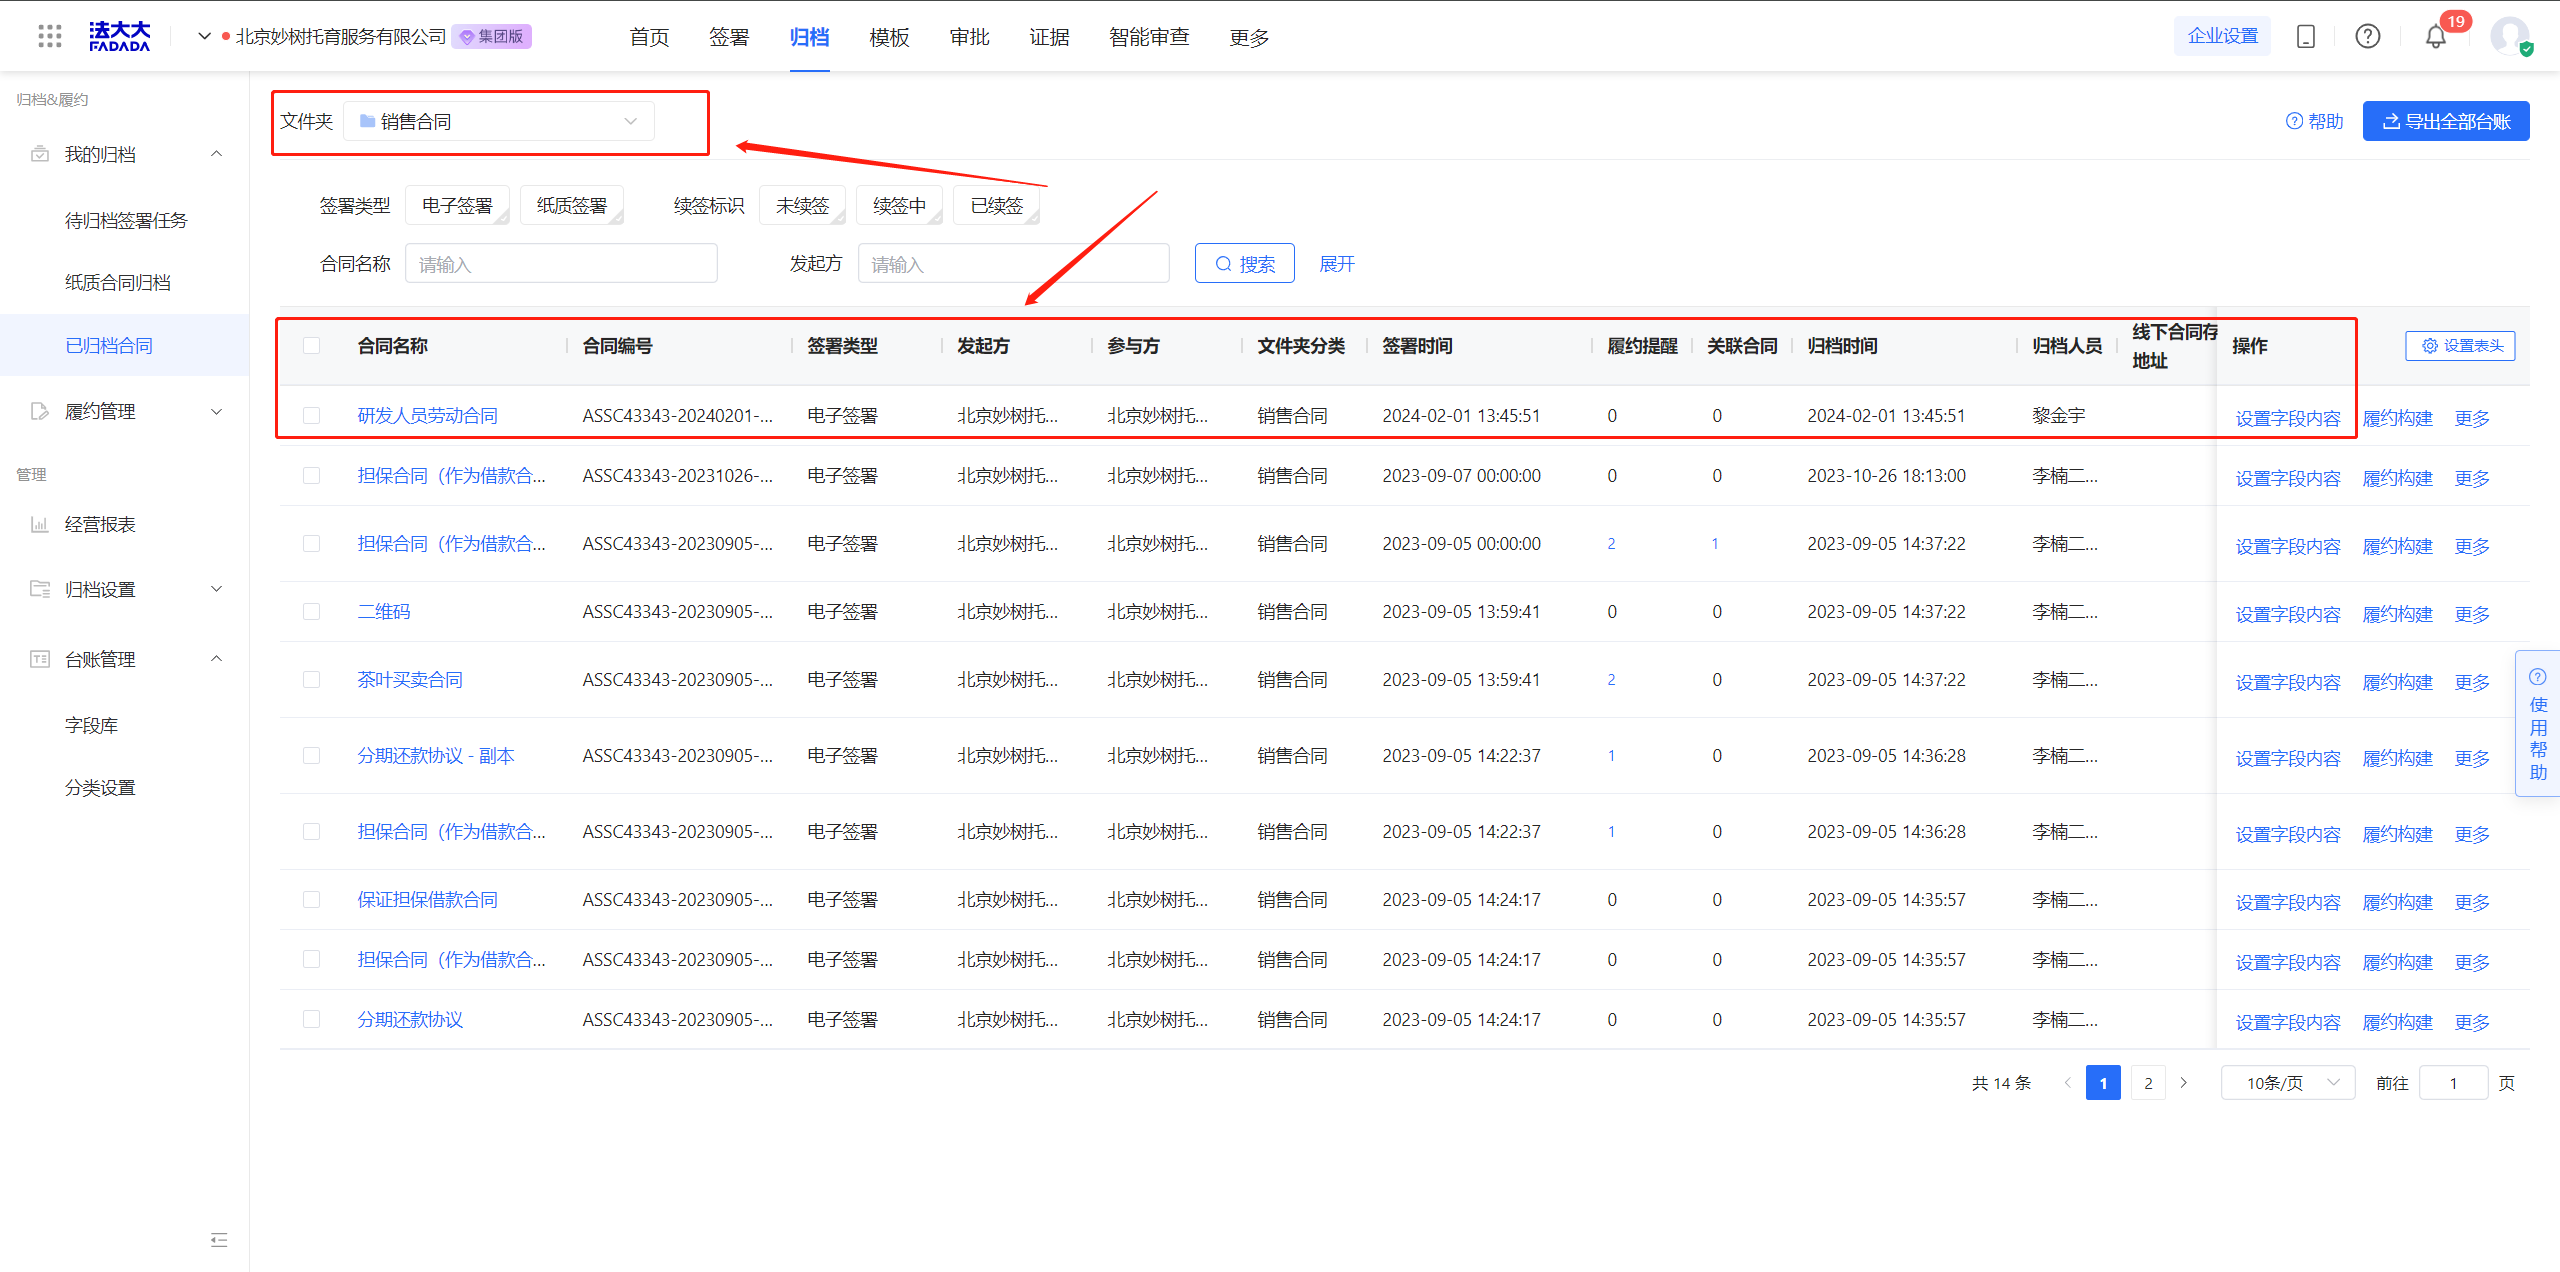Click the 搜索 button
The width and height of the screenshot is (2560, 1272).
tap(1245, 263)
